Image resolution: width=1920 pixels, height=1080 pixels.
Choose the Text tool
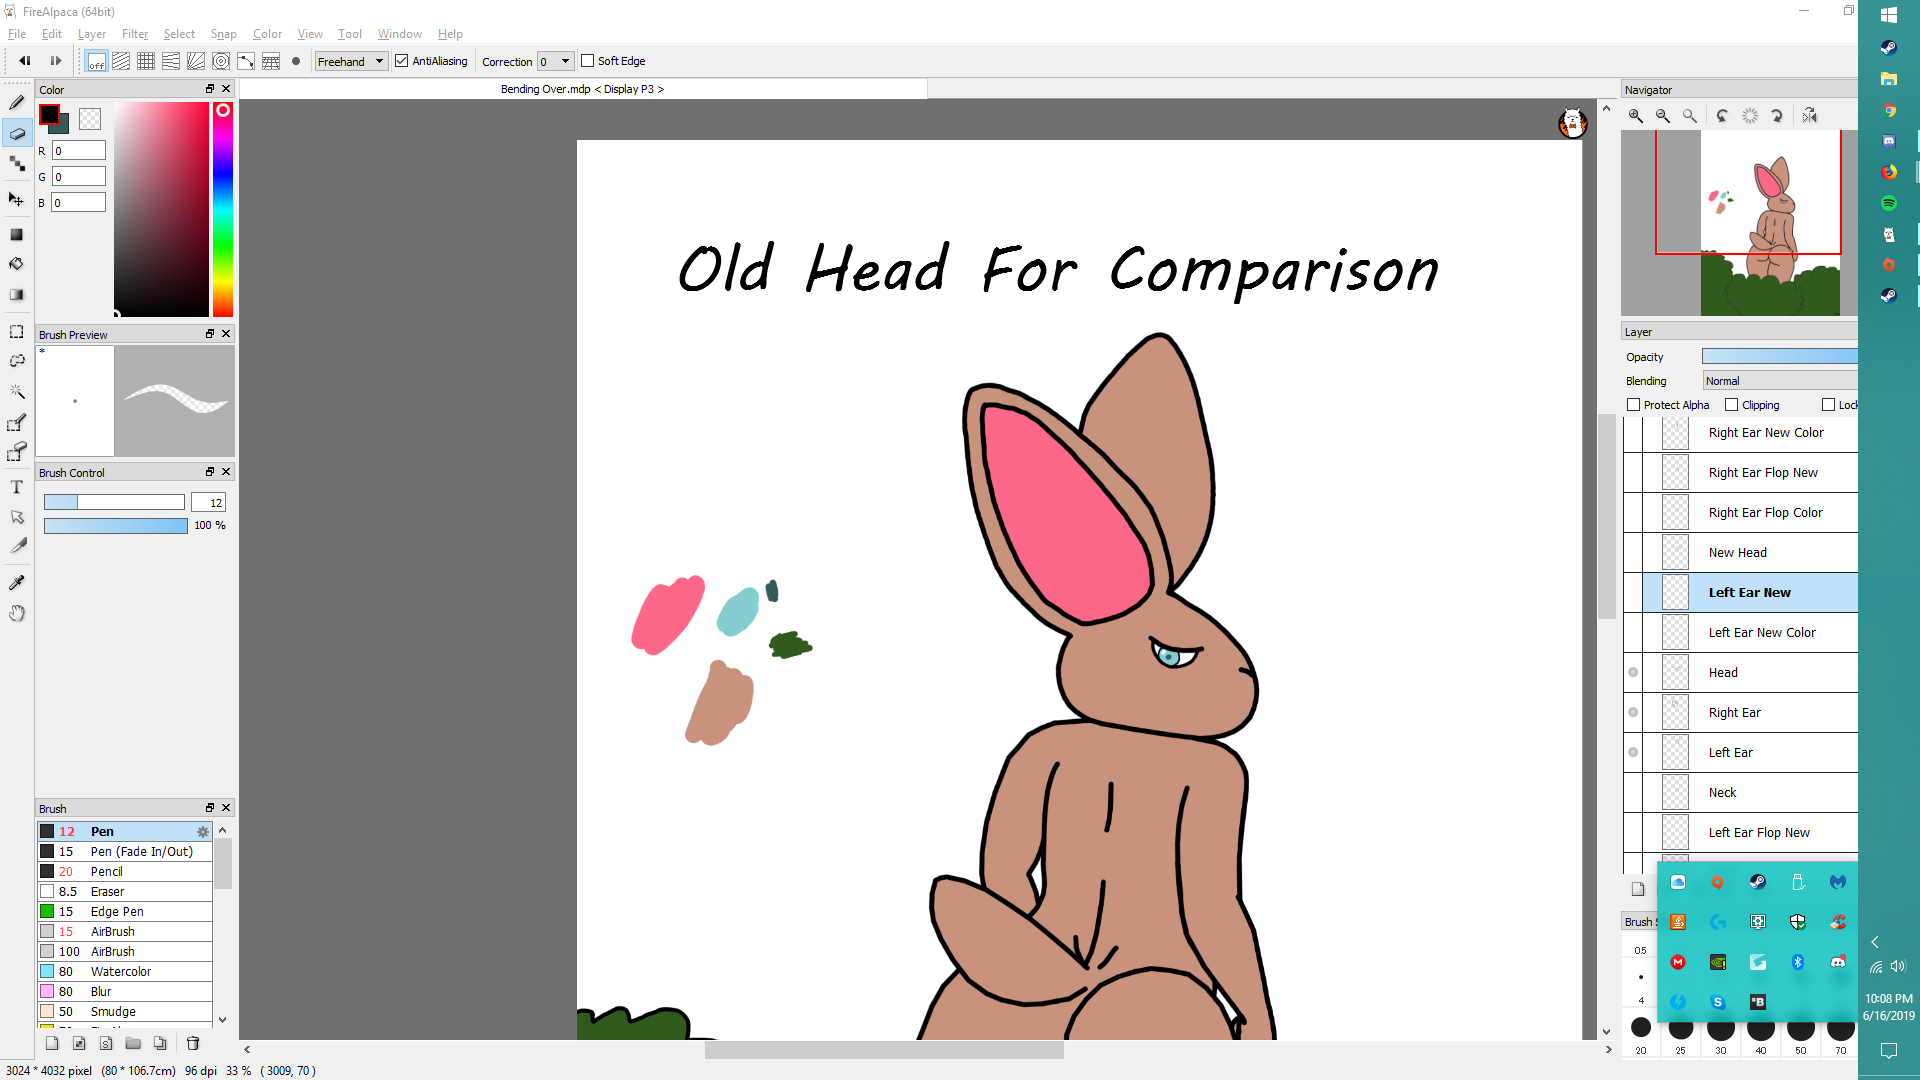coord(17,487)
